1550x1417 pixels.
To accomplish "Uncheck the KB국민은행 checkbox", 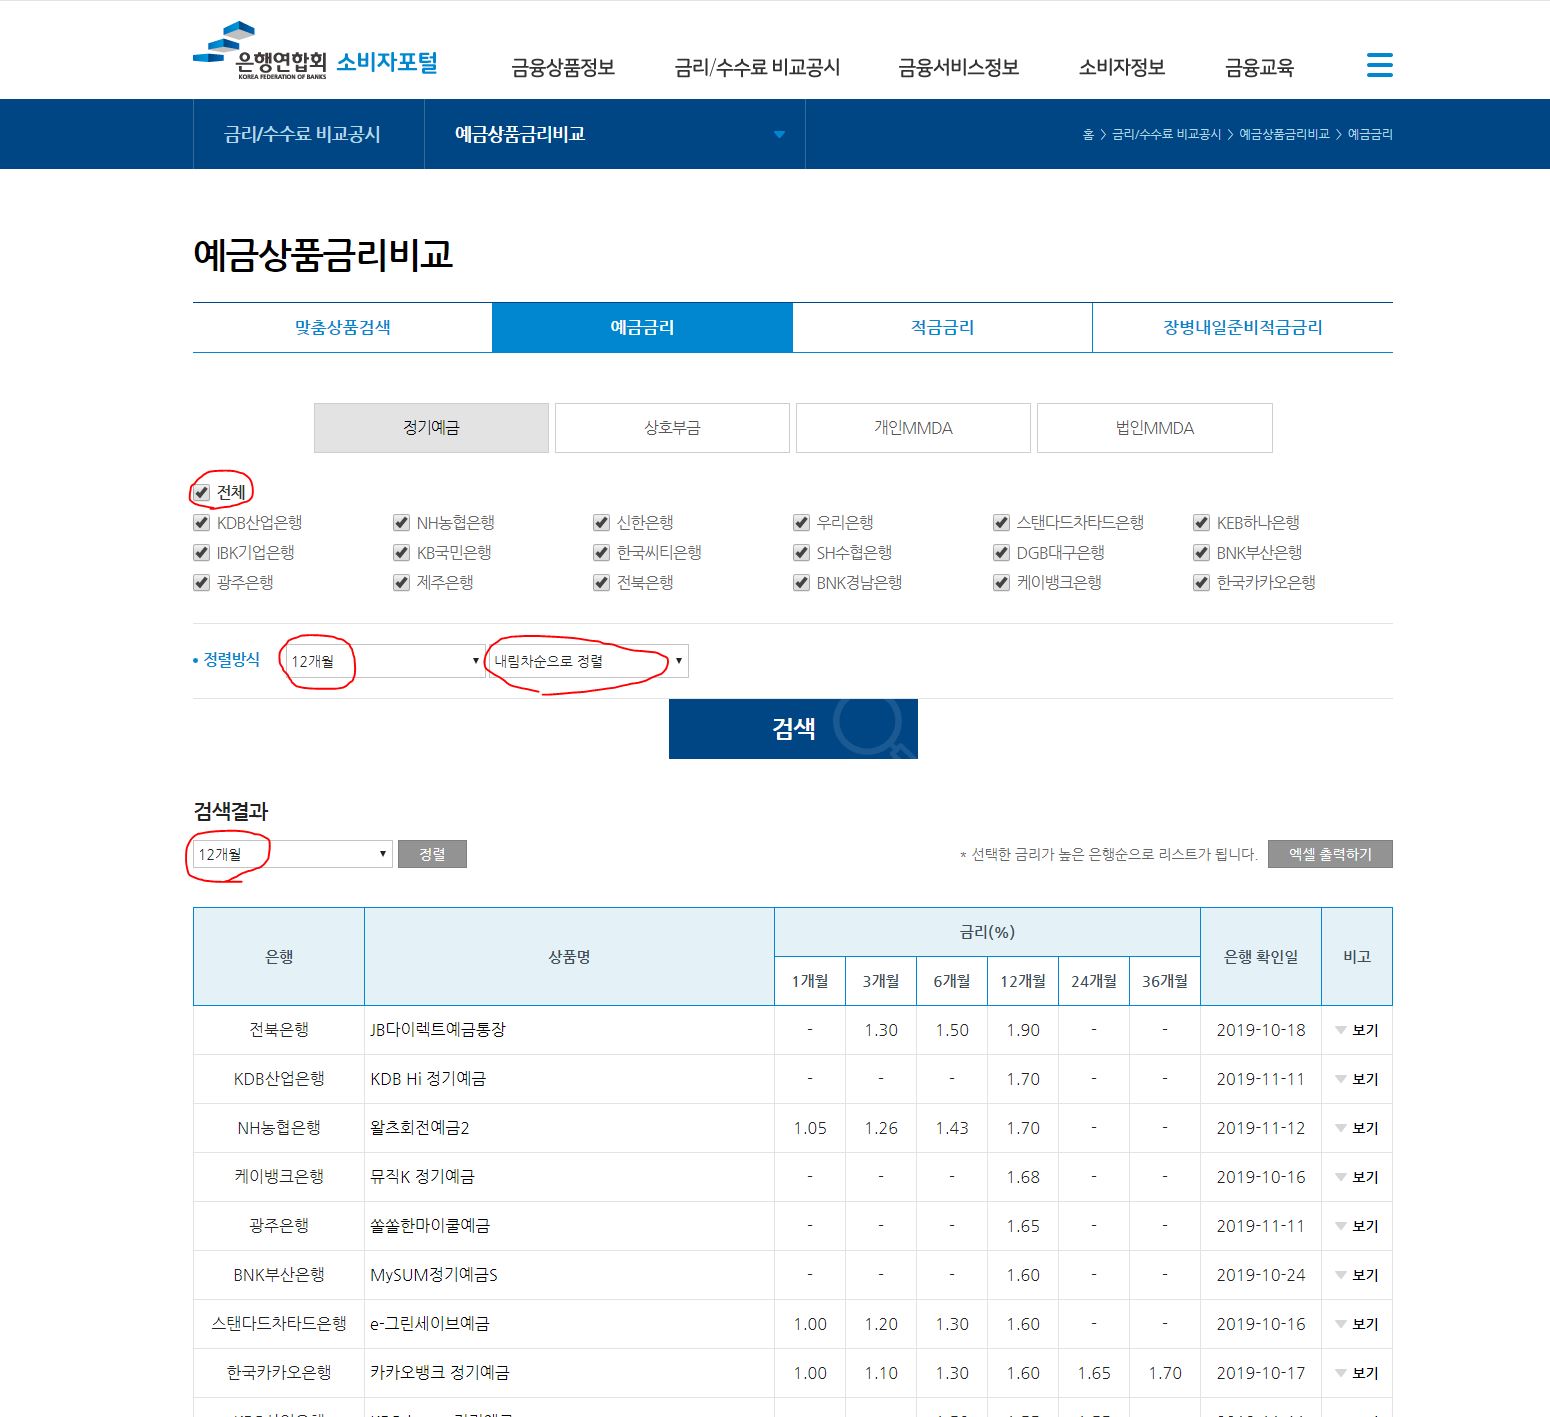I will click(x=401, y=553).
